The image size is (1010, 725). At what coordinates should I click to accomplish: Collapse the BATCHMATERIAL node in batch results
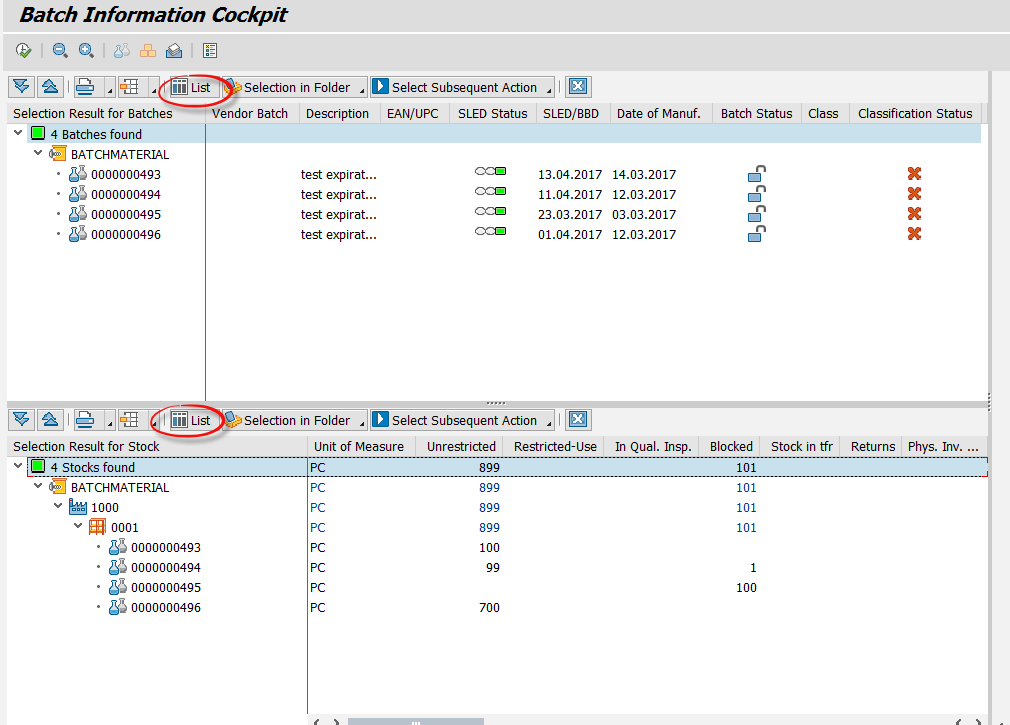click(x=37, y=153)
